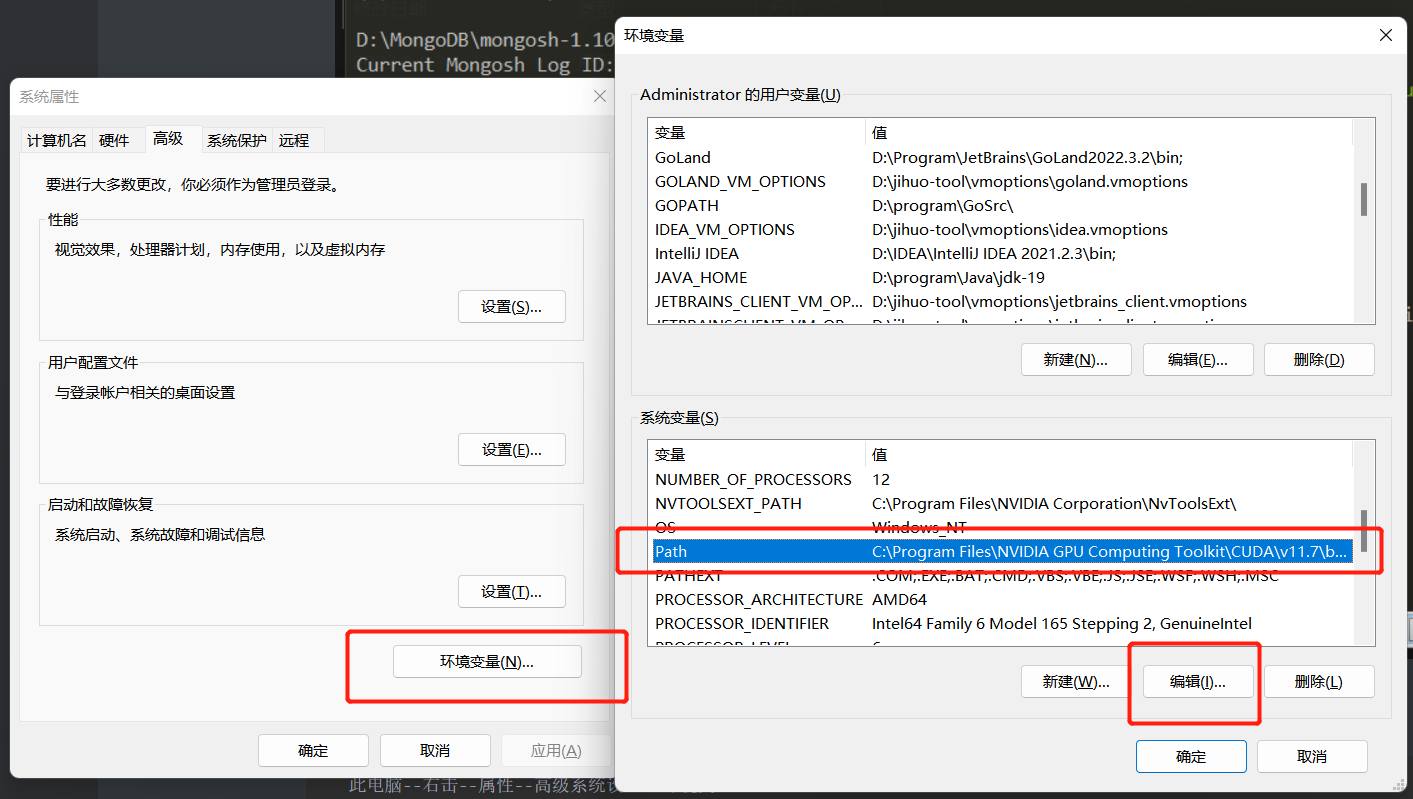Switch to the 硬件 tab
The height and width of the screenshot is (799, 1413).
coord(115,141)
